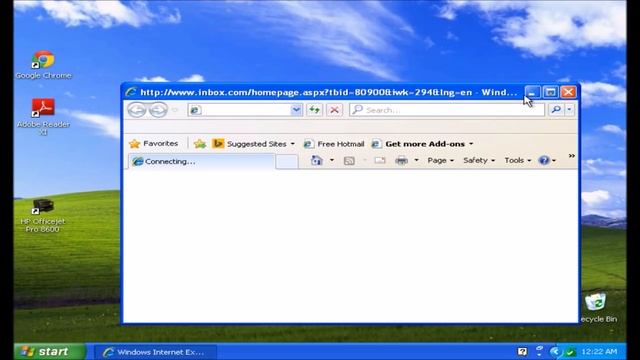This screenshot has height=360, width=640.
Task: Click the Help question mark icon
Action: pyautogui.click(x=544, y=160)
